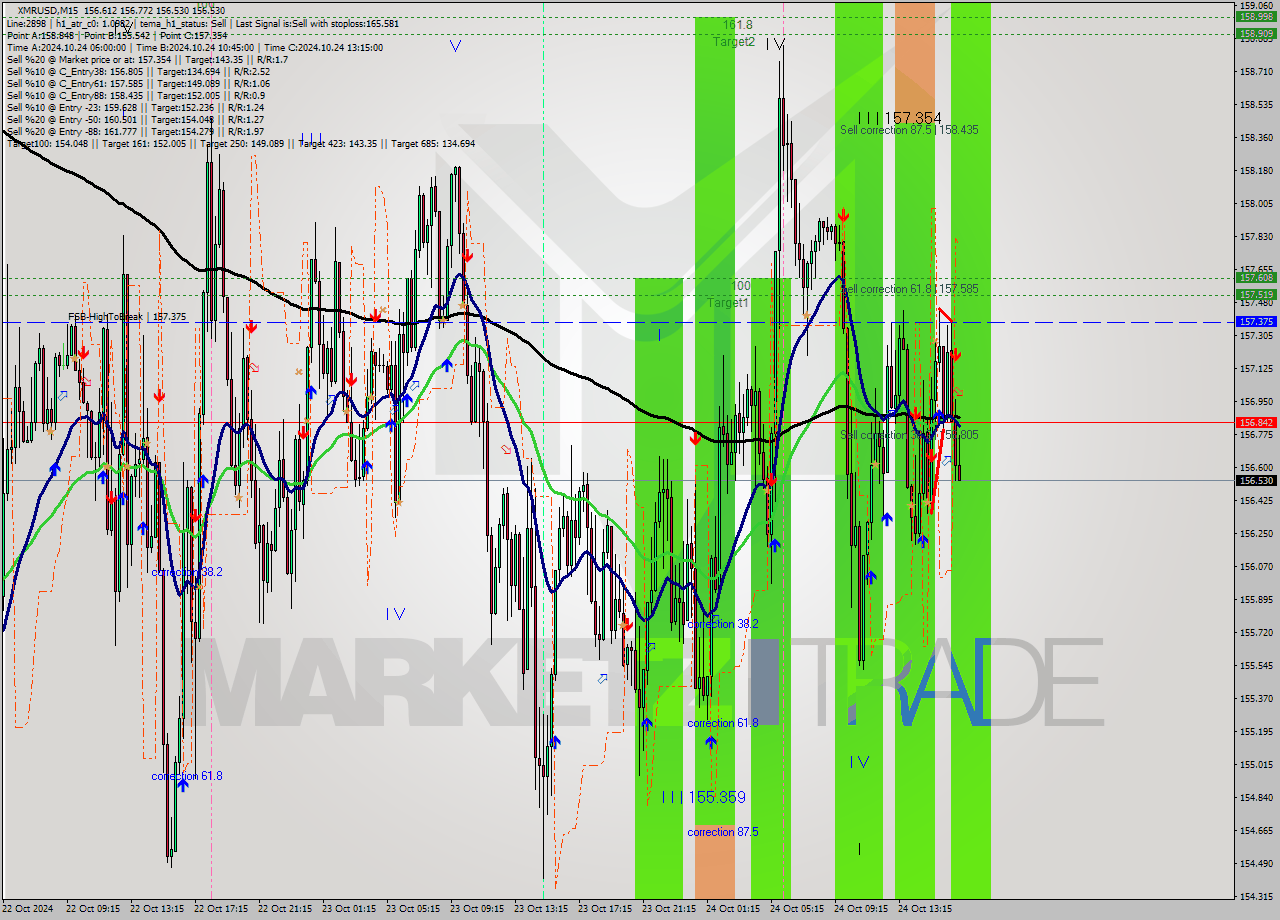
Task: Click the '| | | 157.354' wave label
Action: (x=899, y=118)
